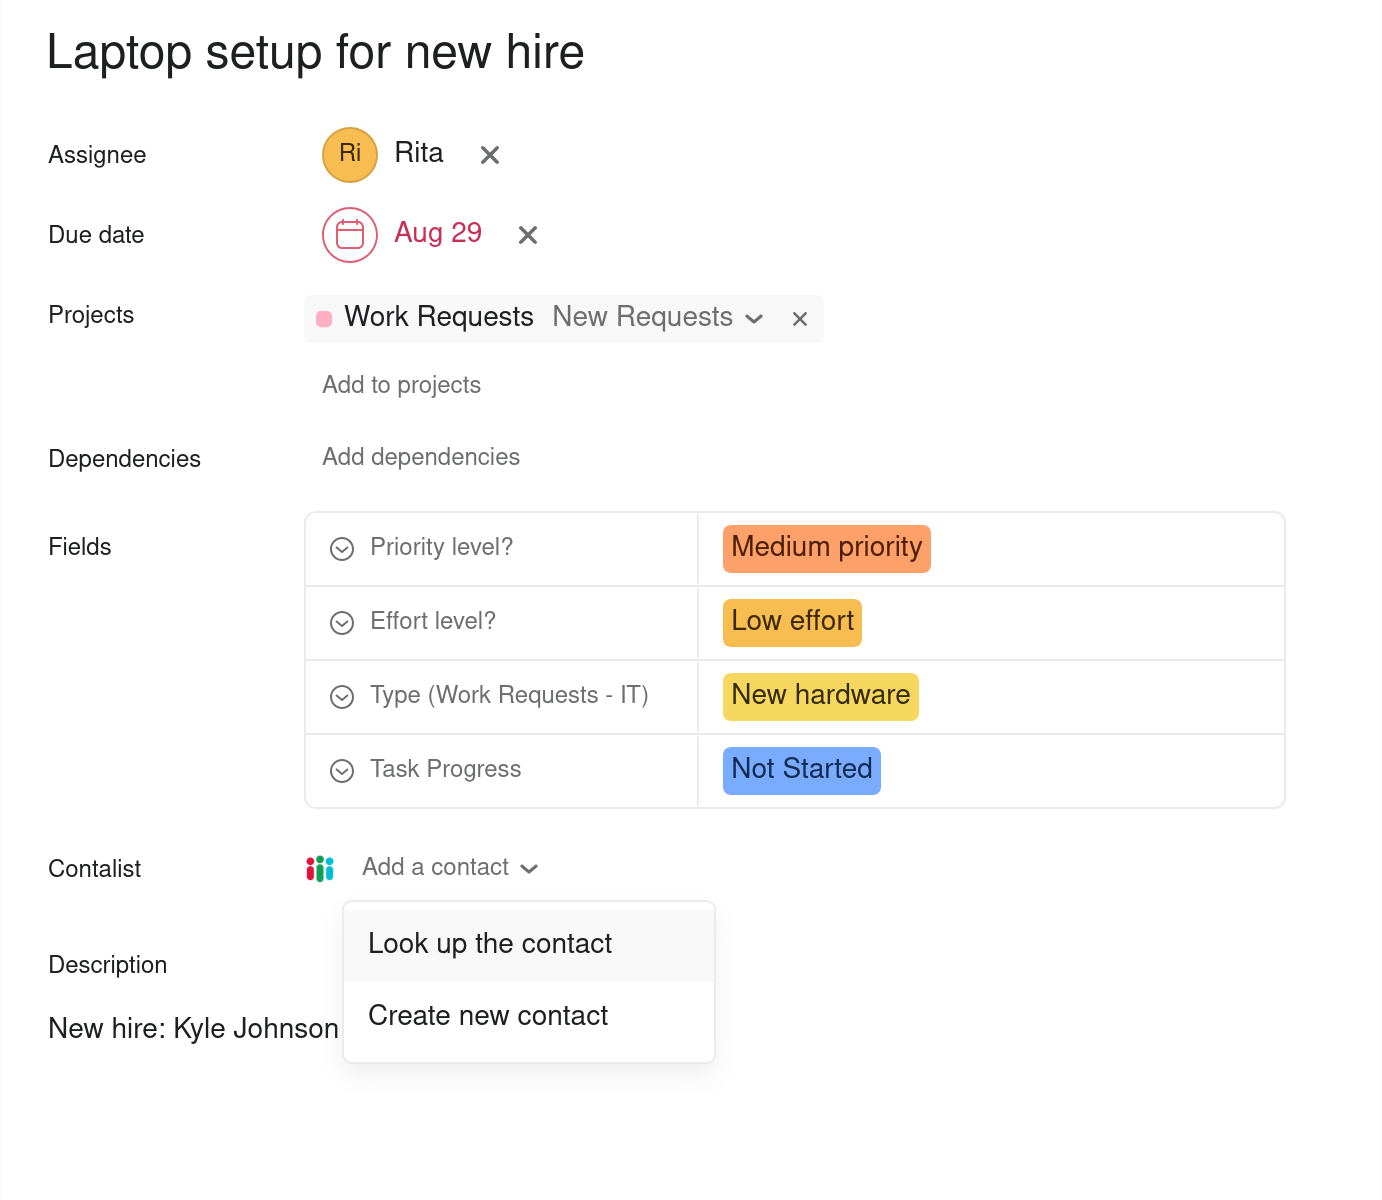Click the pink Work Requests project color dot
Screen dimensions: 1382x1200
(x=324, y=319)
